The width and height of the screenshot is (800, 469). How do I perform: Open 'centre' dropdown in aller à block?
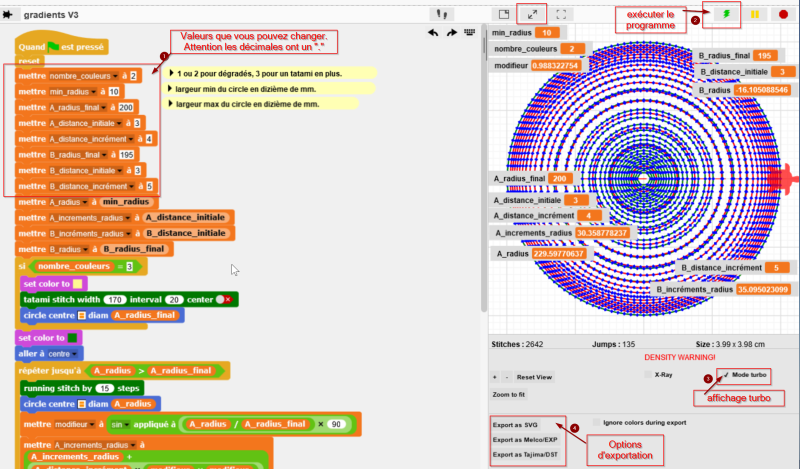[75, 354]
